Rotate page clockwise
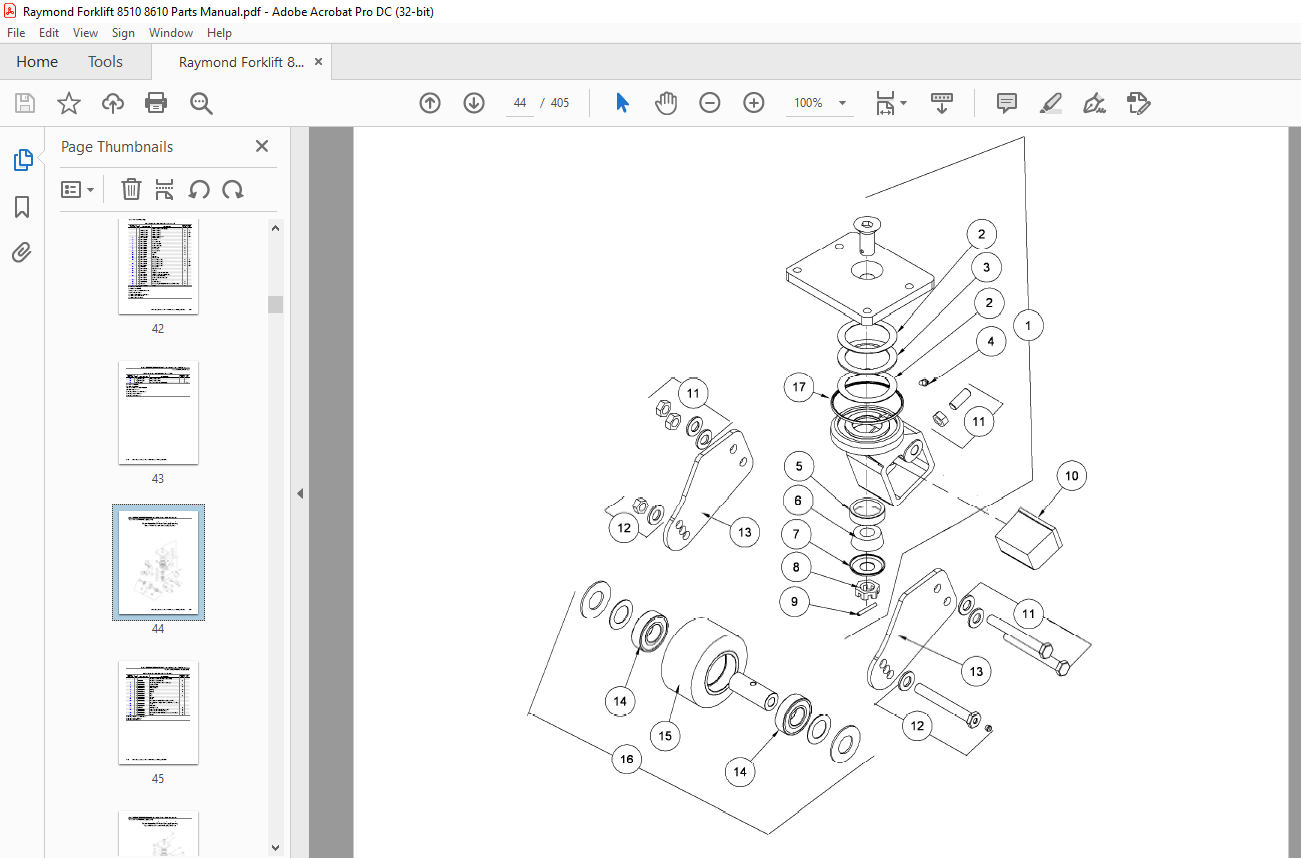This screenshot has width=1301, height=858. click(233, 189)
